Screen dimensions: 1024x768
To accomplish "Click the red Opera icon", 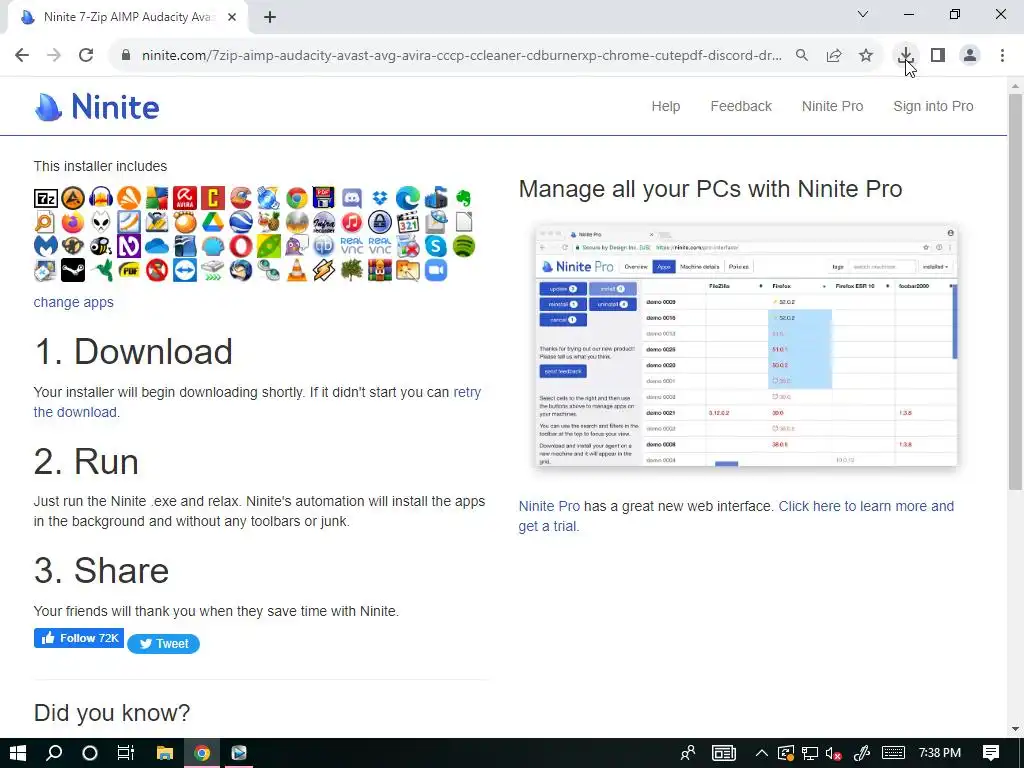I will click(241, 246).
